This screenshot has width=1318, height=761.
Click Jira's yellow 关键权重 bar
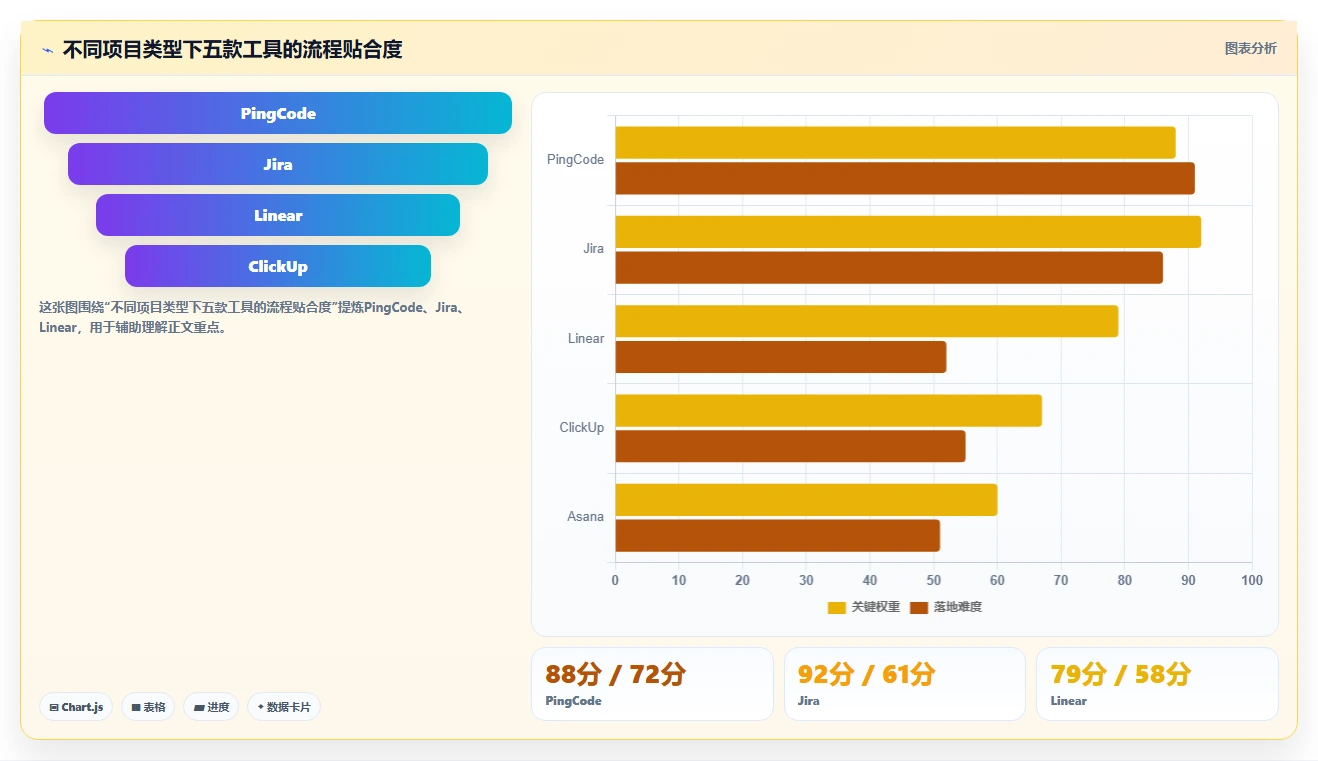(908, 232)
